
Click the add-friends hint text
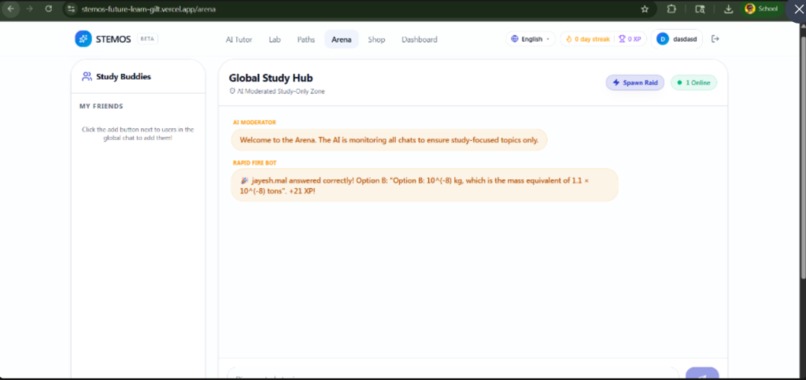tap(138, 134)
